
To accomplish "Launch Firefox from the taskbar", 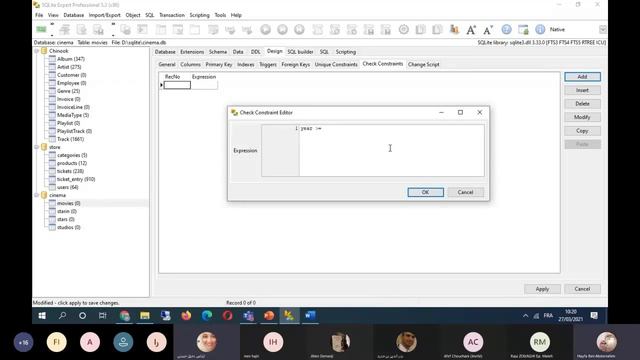I will click(186, 316).
